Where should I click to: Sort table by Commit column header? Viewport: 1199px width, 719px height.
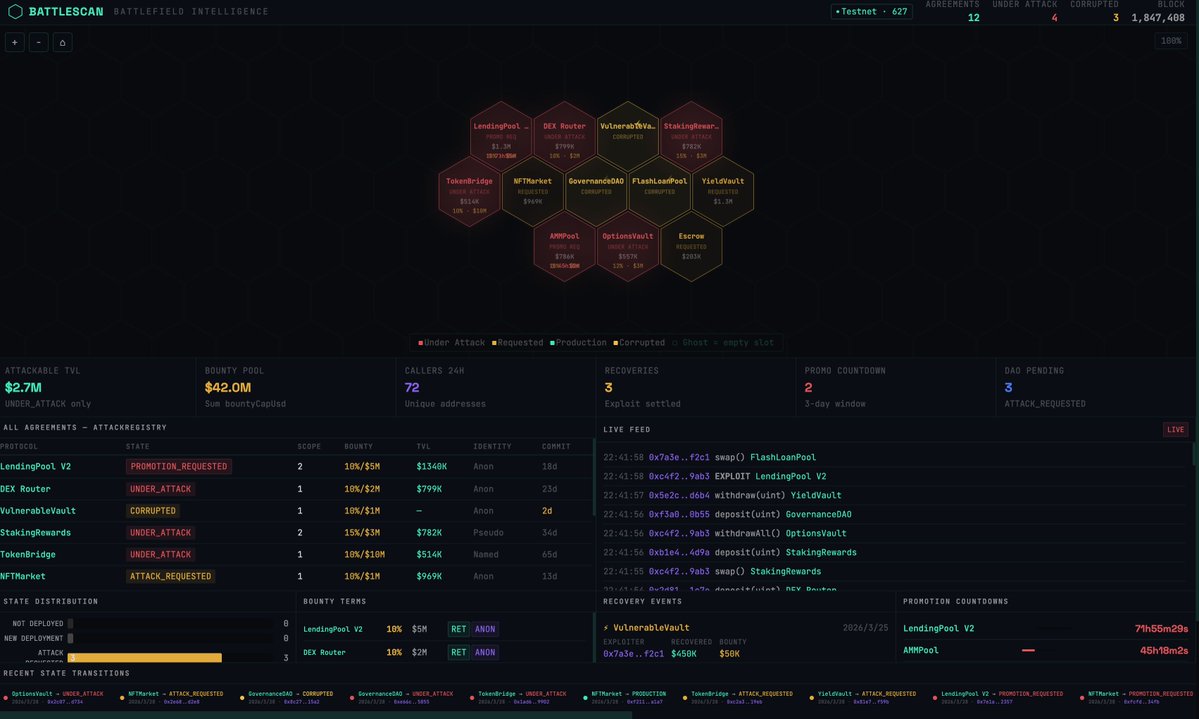click(556, 447)
